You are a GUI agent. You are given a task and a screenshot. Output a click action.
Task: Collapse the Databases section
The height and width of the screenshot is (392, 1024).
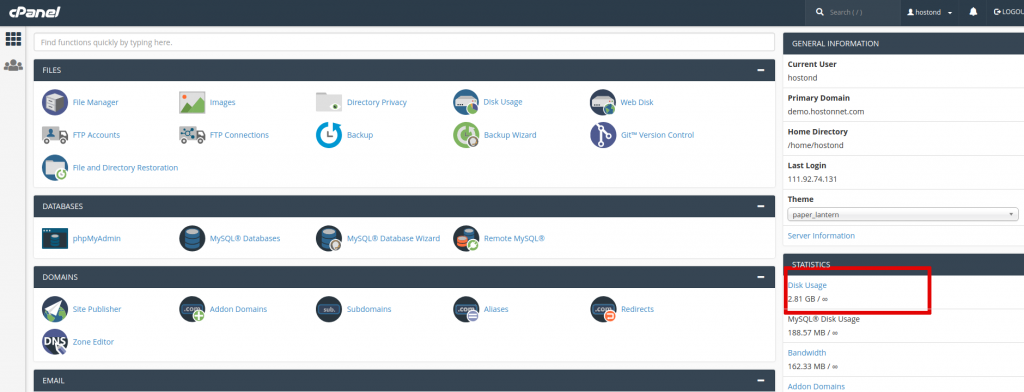pyautogui.click(x=761, y=206)
